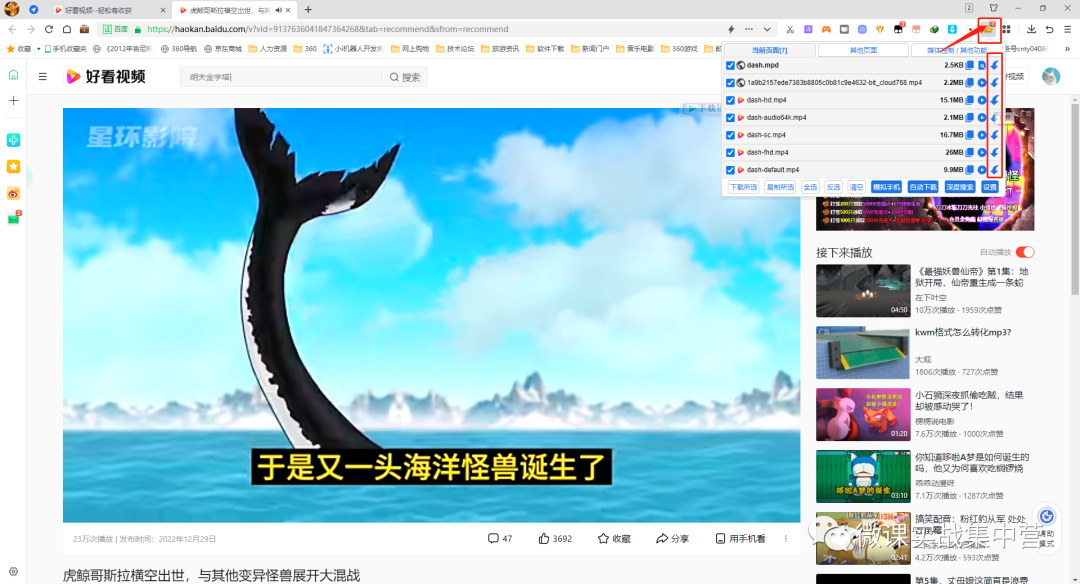The image size is (1080, 584).
Task: Open the 旅游资讯 bookmark folder
Action: [x=500, y=49]
